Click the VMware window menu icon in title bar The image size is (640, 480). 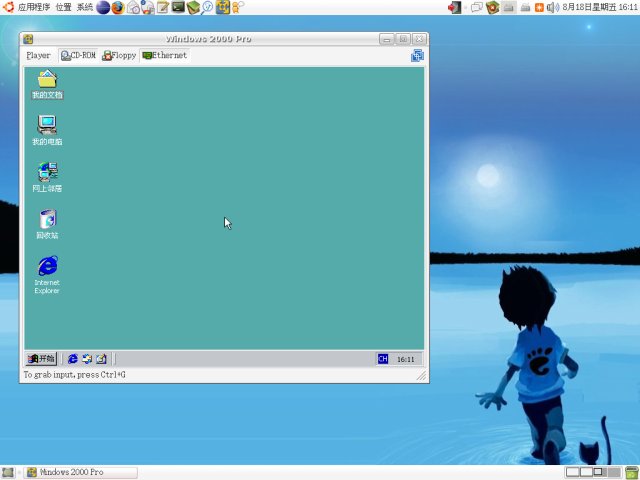coord(28,39)
